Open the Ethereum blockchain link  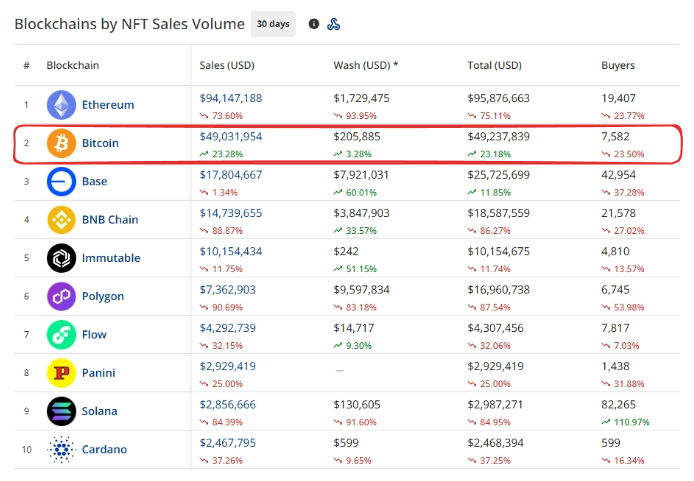click(108, 105)
